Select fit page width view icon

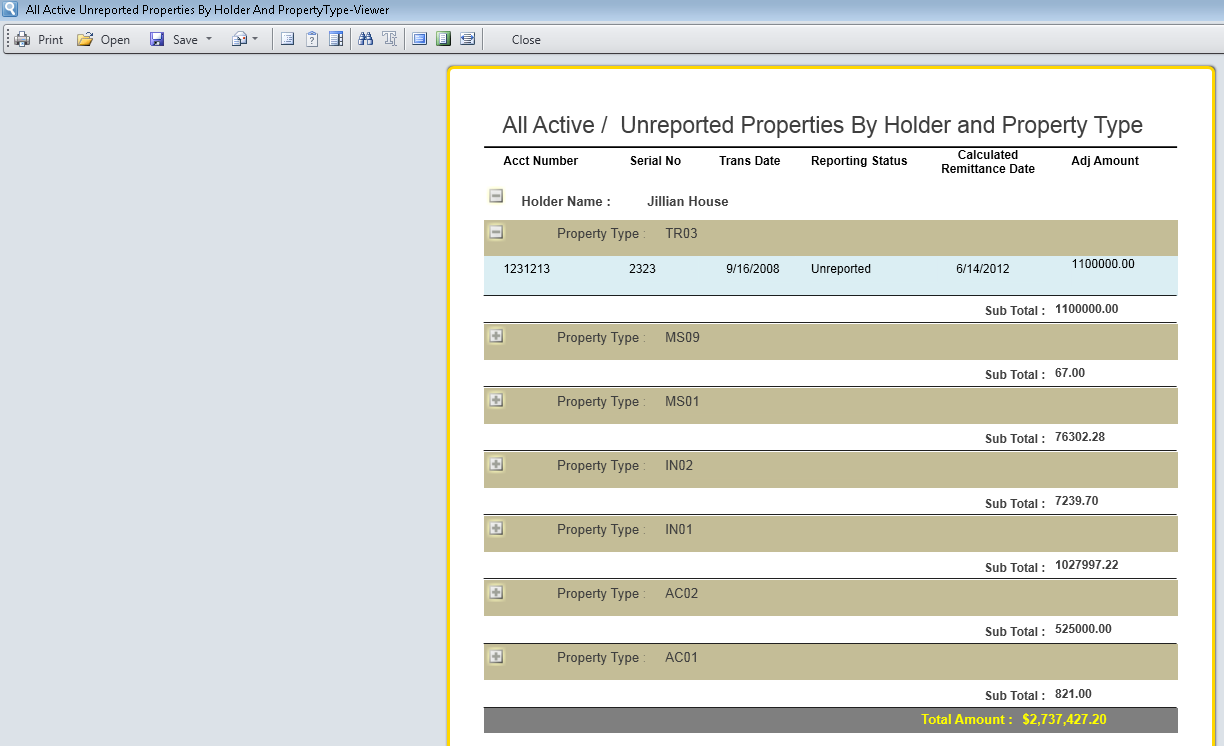point(468,39)
